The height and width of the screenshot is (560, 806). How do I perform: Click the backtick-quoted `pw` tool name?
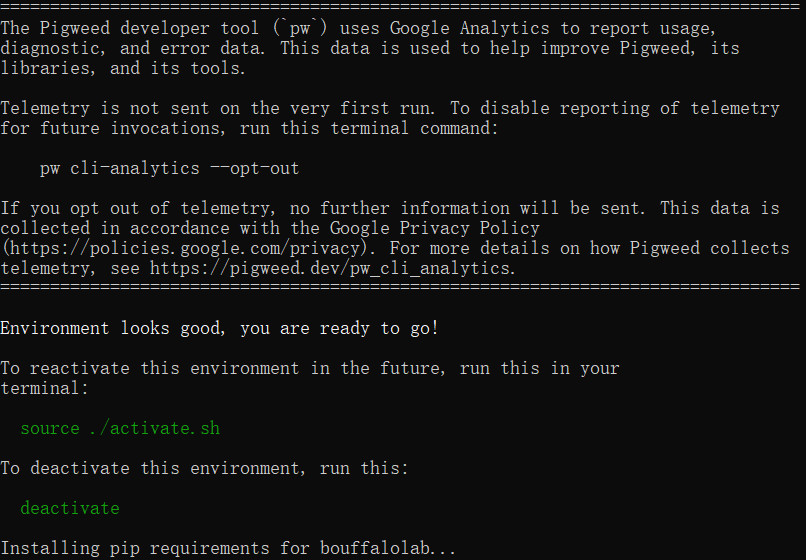[300, 28]
